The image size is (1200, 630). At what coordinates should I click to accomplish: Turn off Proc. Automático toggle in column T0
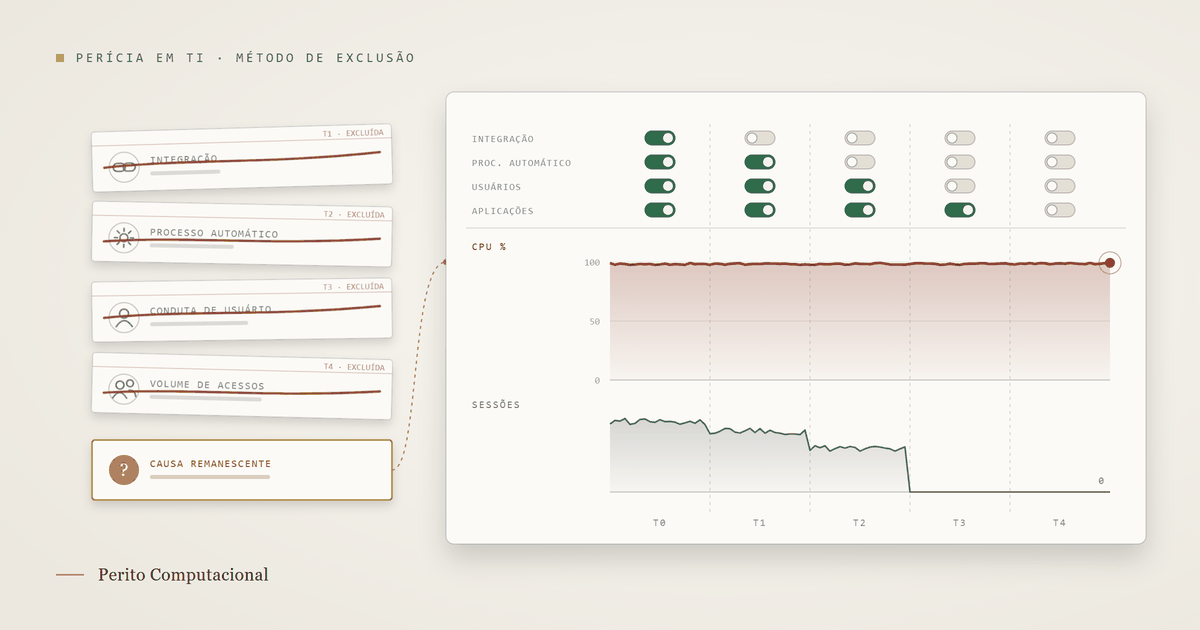point(660,162)
